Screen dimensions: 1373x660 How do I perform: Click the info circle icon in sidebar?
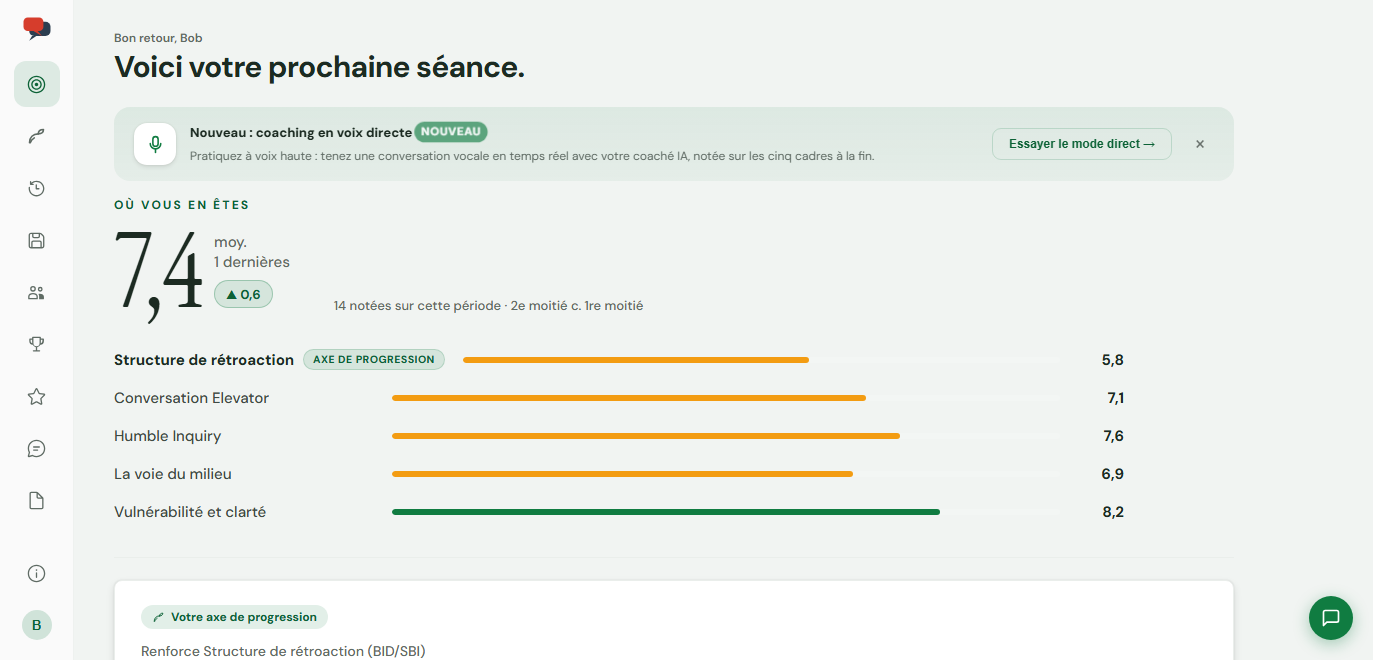pyautogui.click(x=37, y=573)
